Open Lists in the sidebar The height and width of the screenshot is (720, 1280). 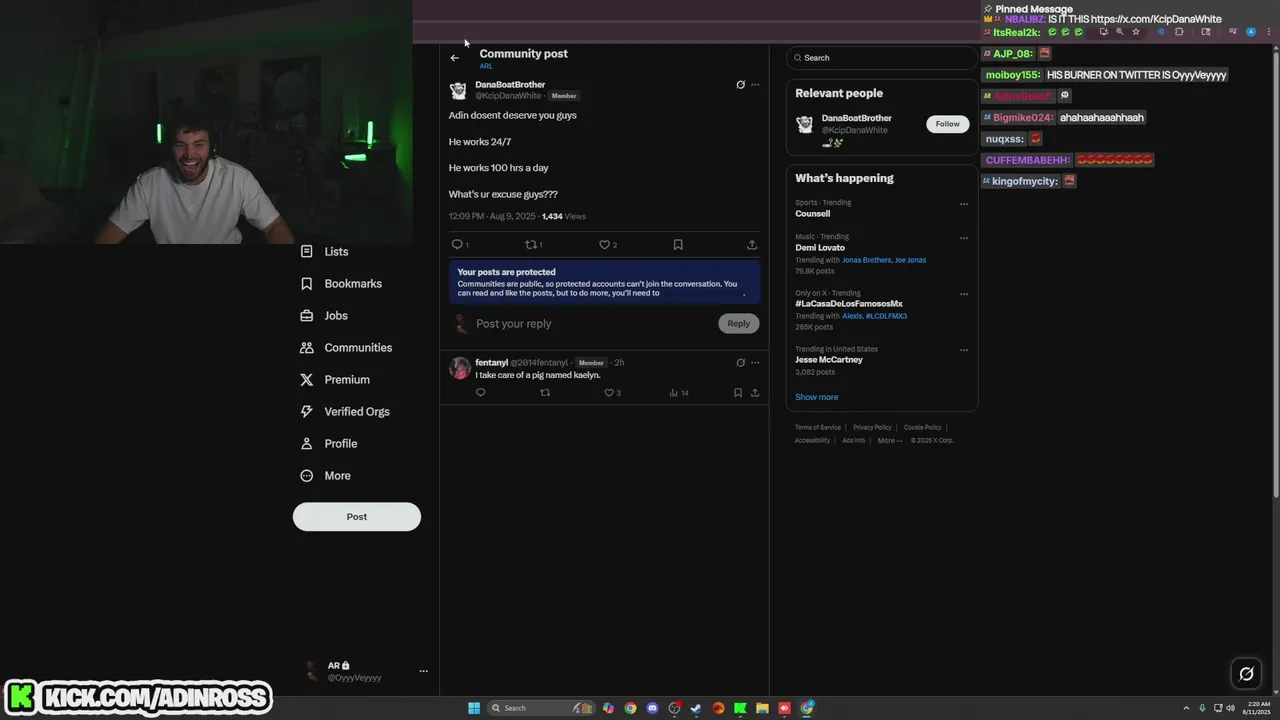(x=324, y=252)
